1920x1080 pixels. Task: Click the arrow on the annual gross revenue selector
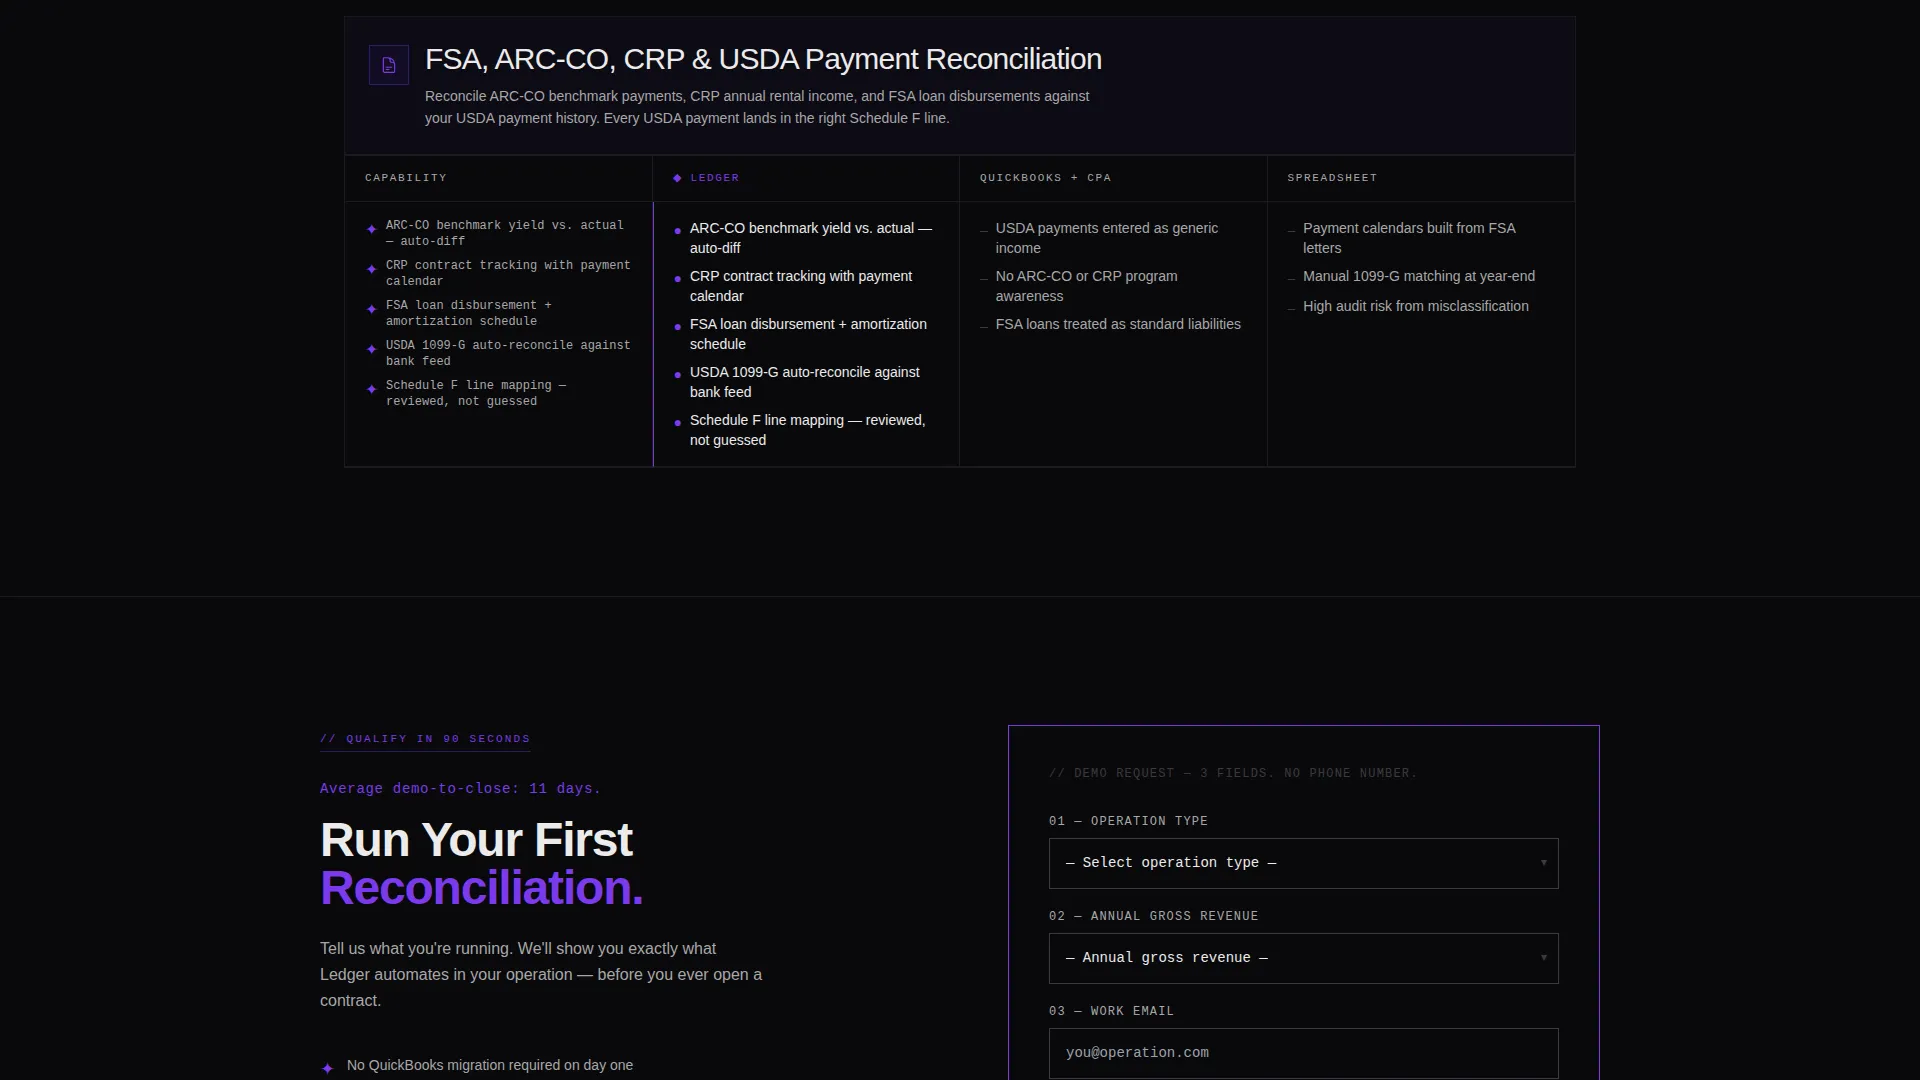point(1544,958)
